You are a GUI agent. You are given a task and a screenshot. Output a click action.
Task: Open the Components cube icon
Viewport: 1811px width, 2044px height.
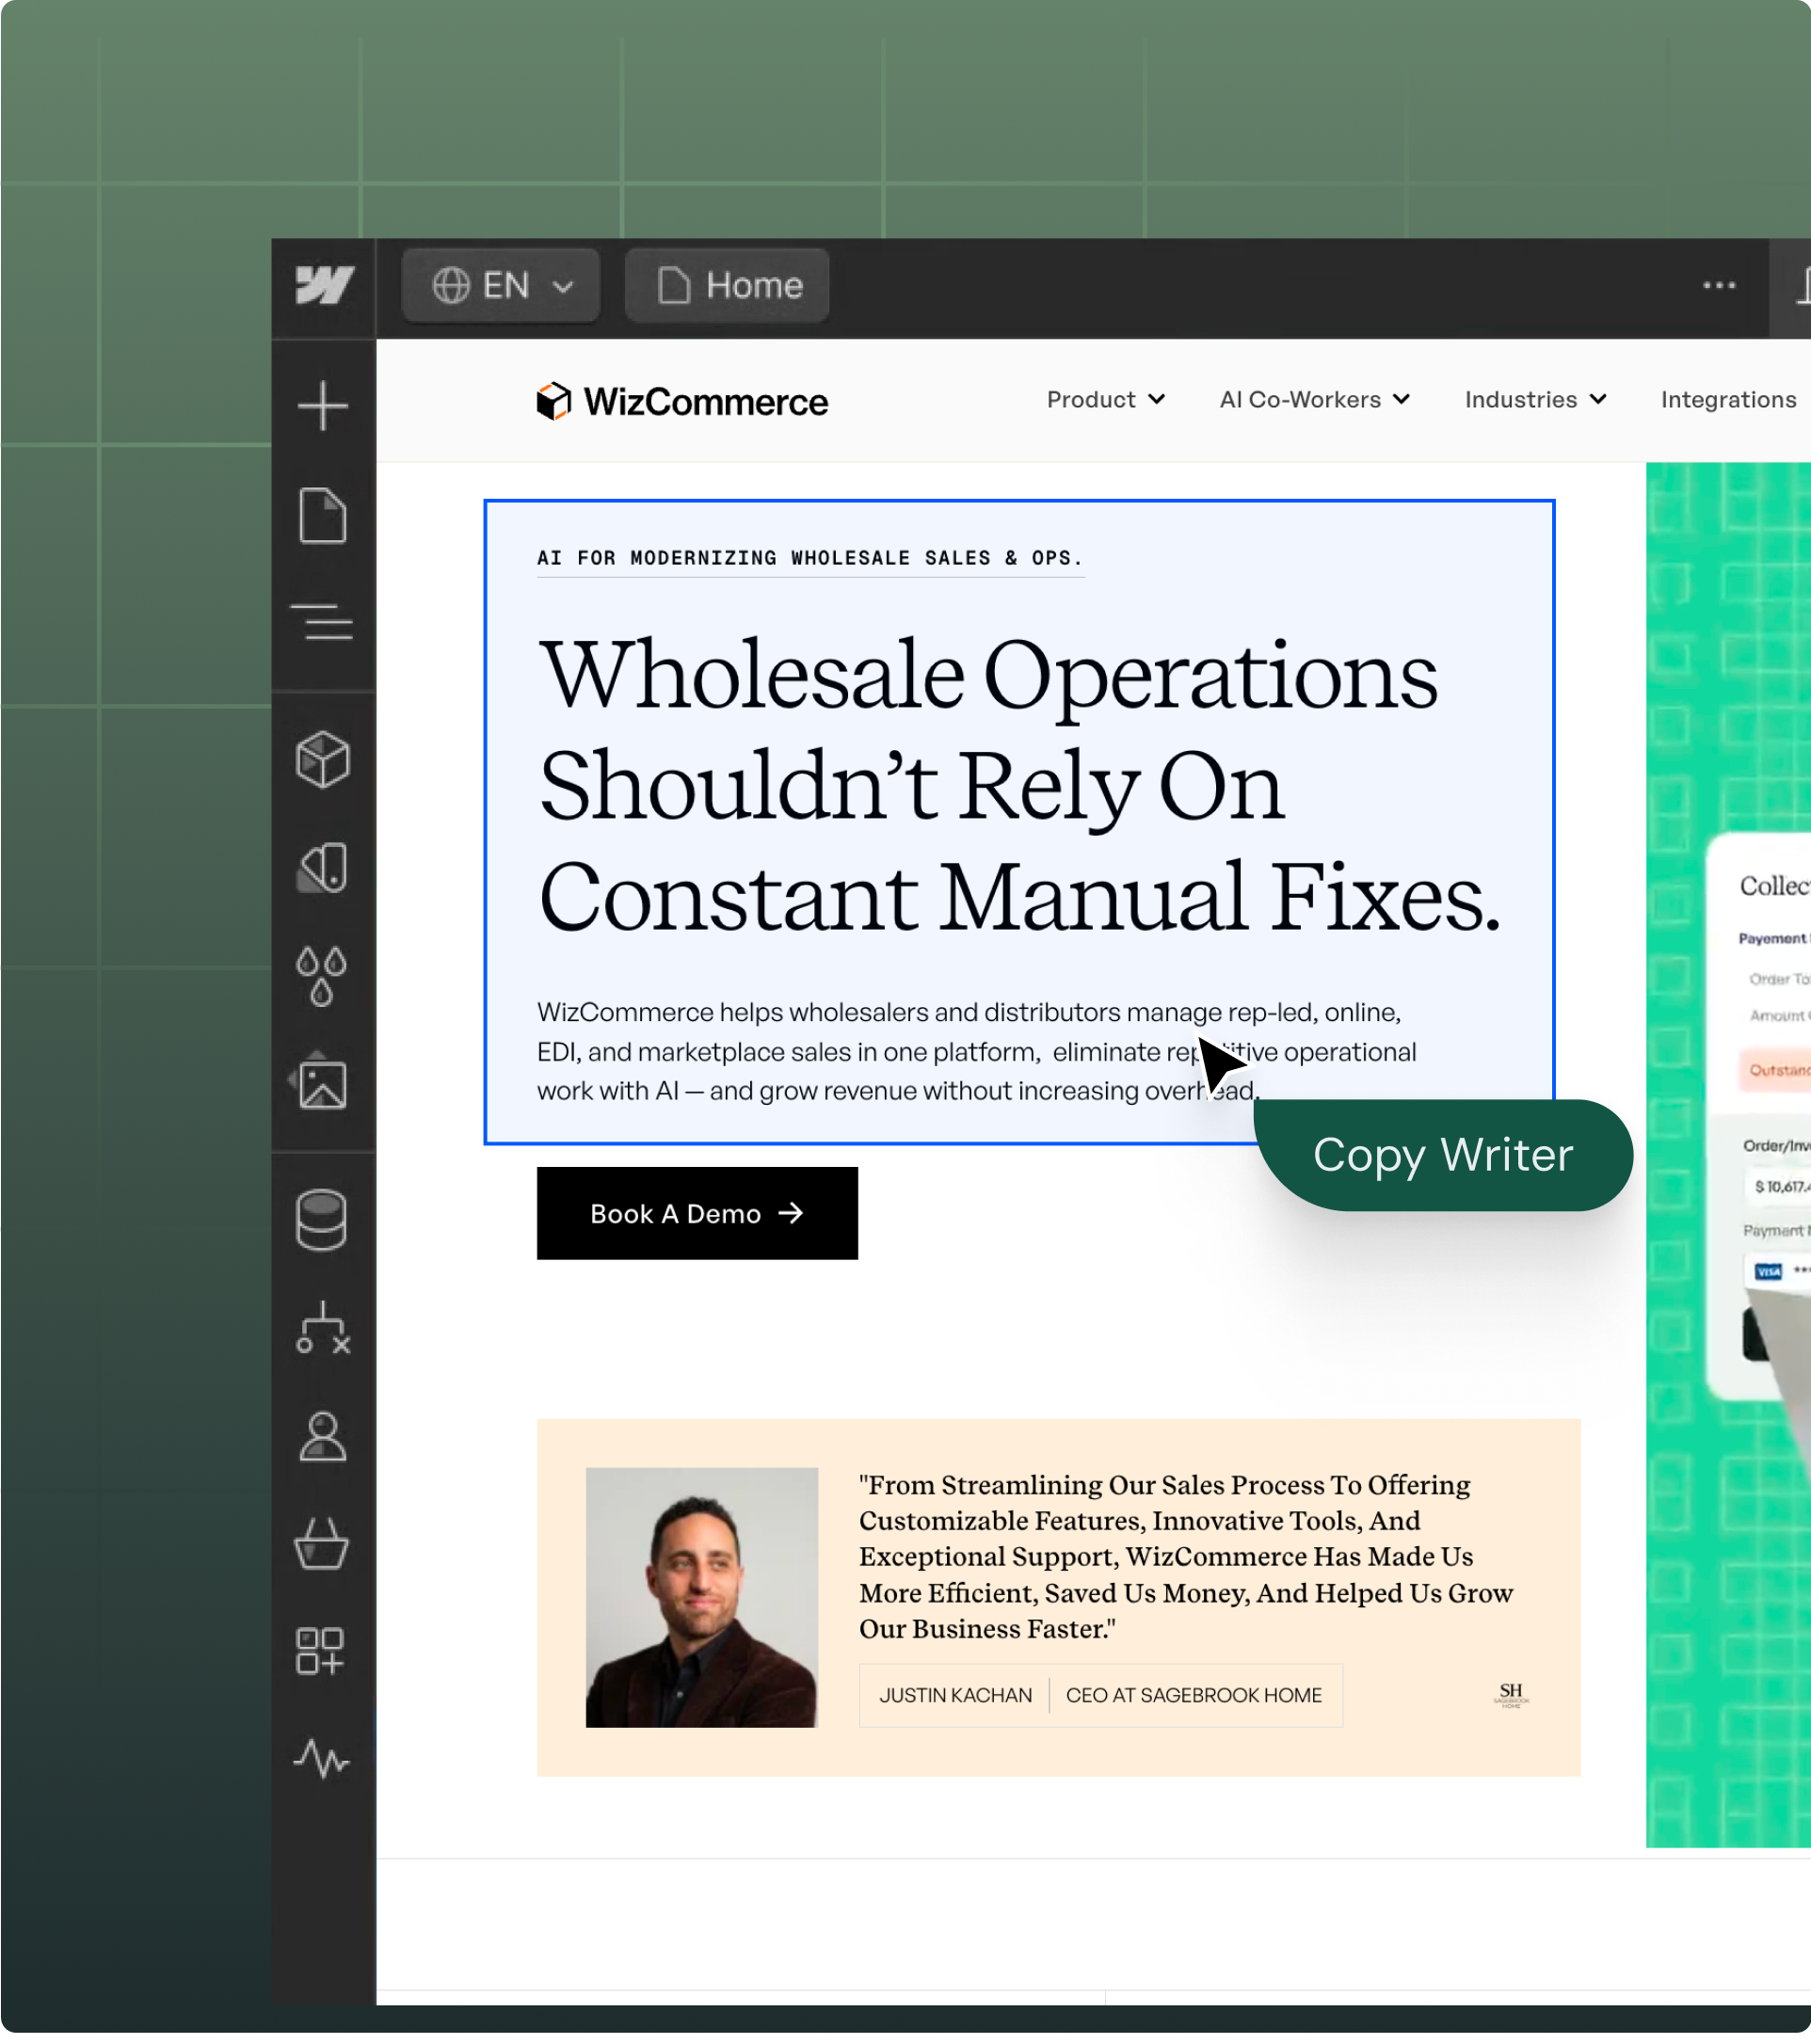click(x=323, y=760)
